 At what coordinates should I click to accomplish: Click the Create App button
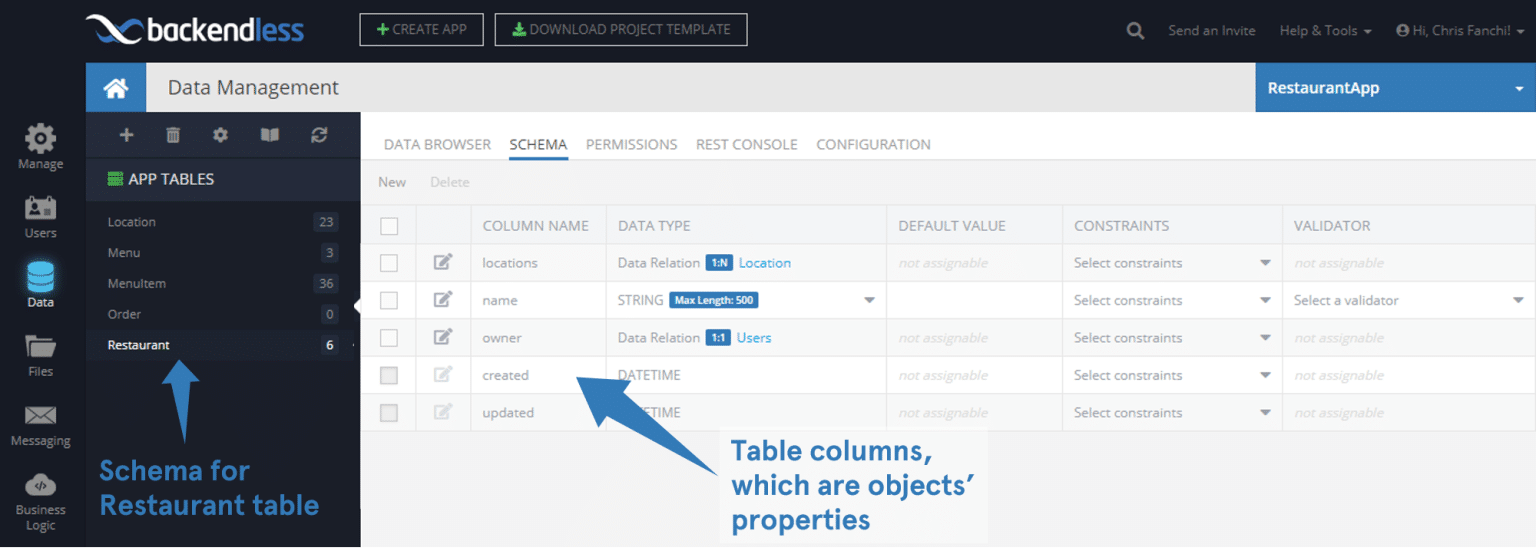pyautogui.click(x=422, y=29)
